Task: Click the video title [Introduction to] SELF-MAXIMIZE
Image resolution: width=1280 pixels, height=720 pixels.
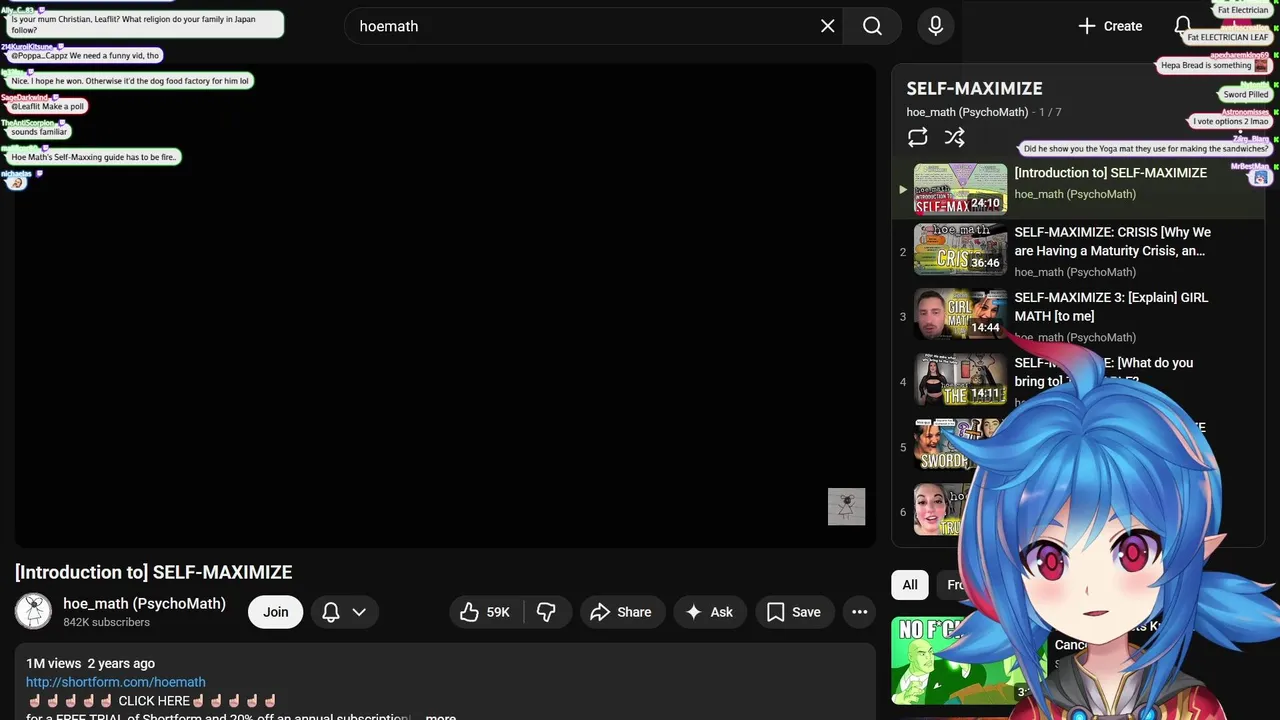Action: (x=154, y=572)
